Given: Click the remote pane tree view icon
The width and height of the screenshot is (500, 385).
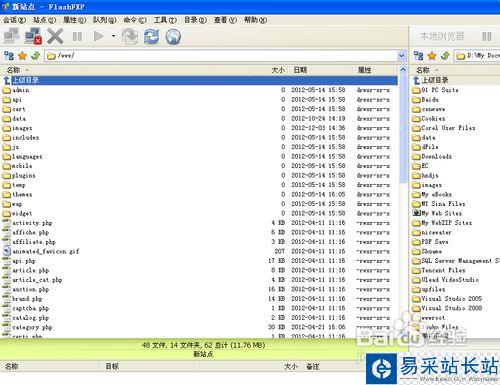Looking at the screenshot, I should point(9,56).
